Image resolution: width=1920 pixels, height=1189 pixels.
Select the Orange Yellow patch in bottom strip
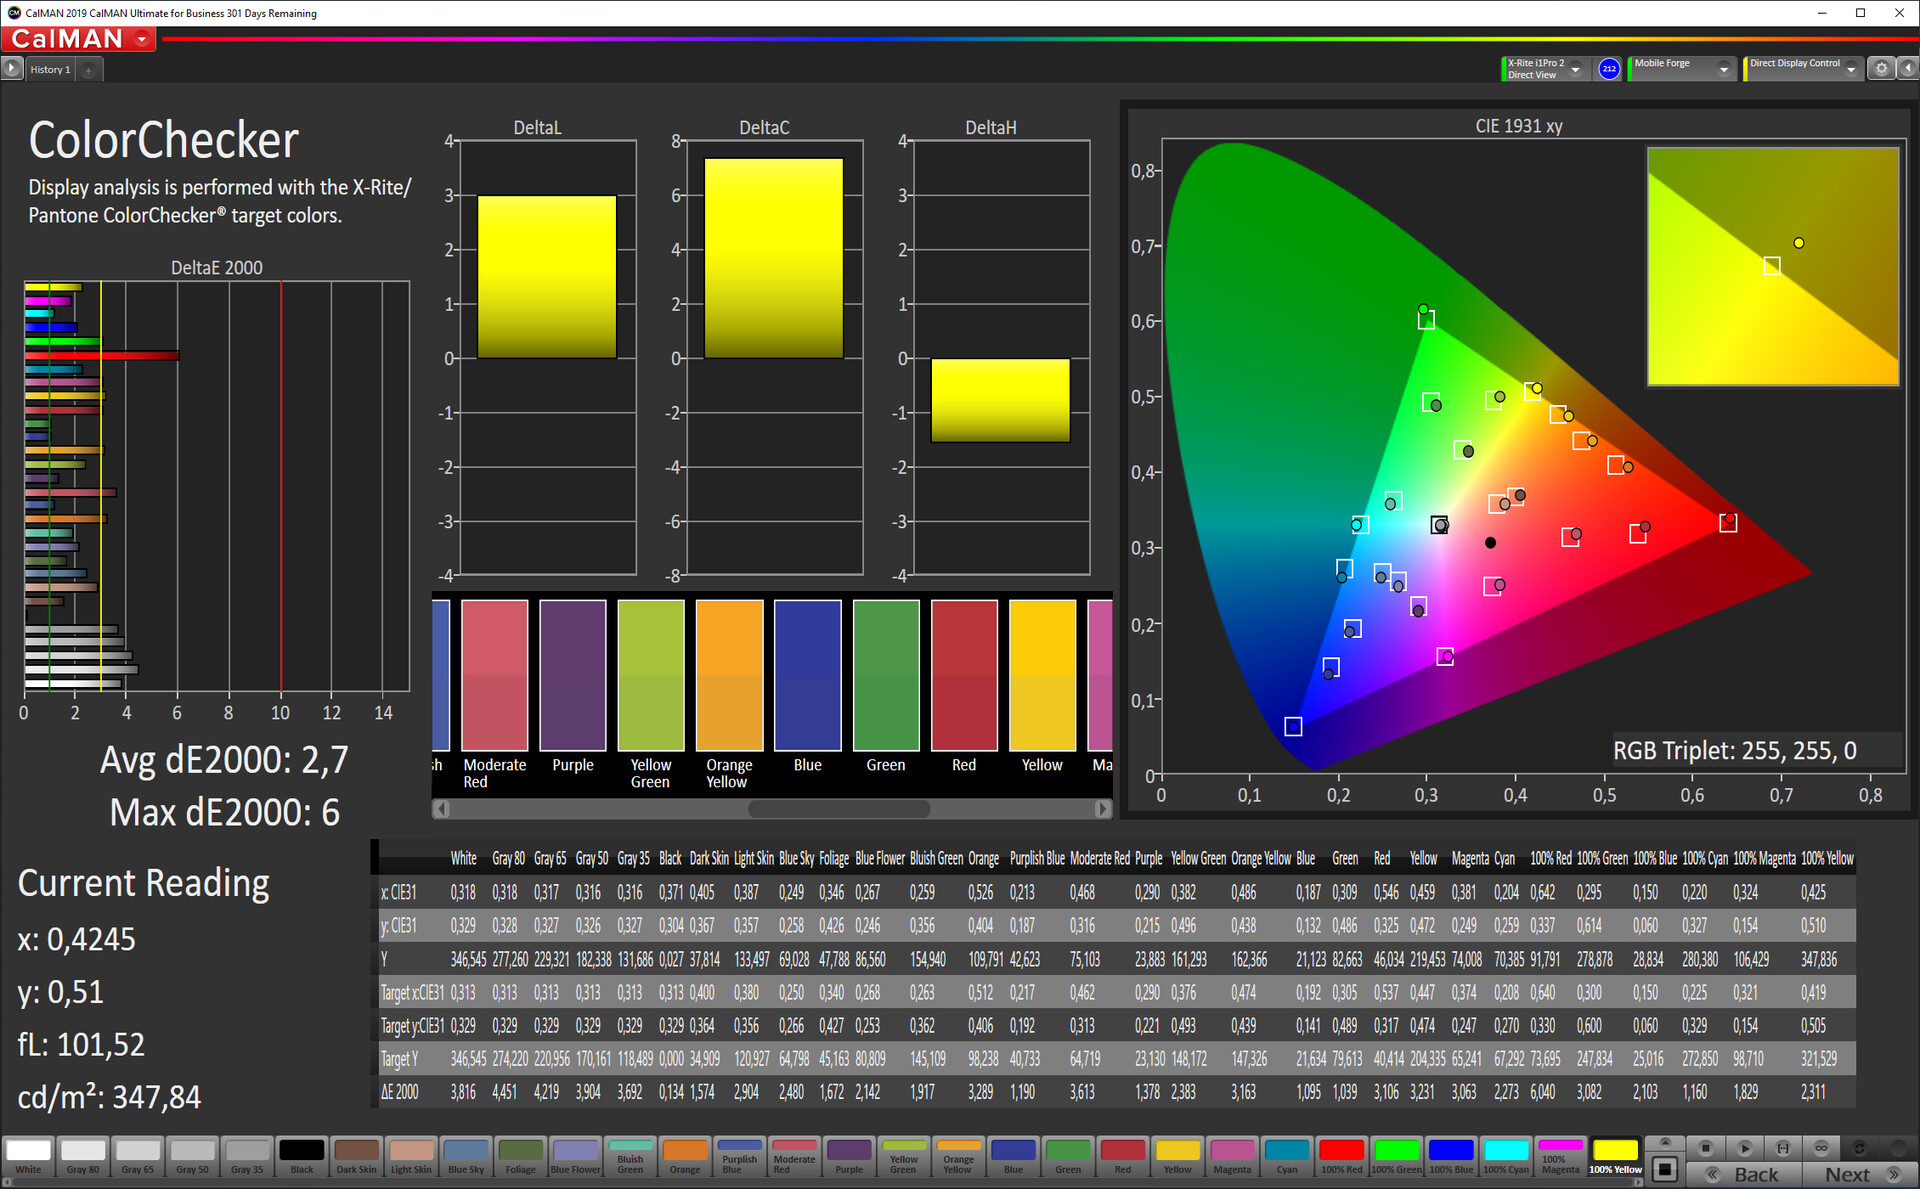click(x=958, y=1156)
